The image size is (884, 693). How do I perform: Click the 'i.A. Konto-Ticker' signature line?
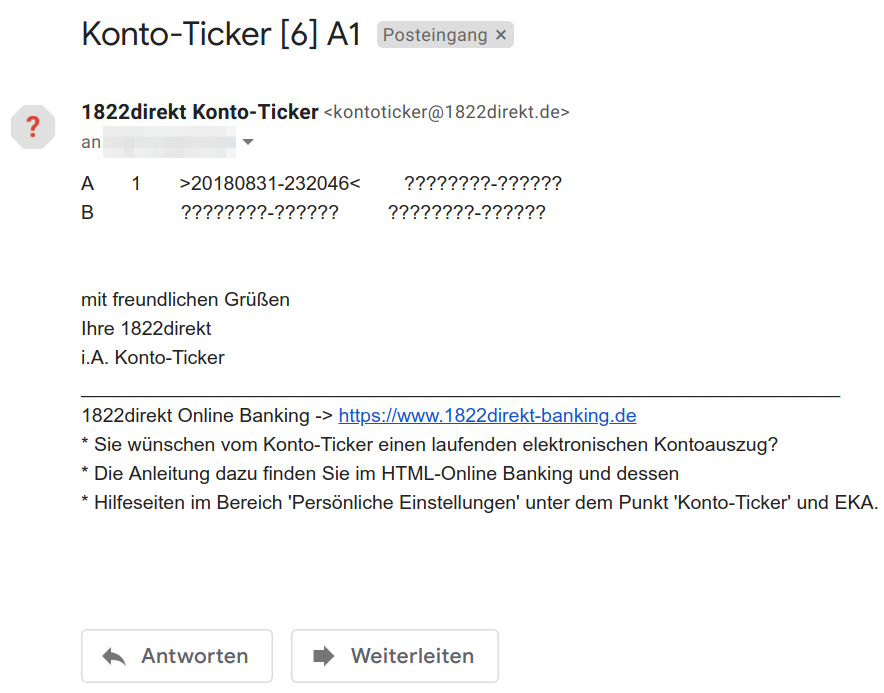tap(153, 357)
